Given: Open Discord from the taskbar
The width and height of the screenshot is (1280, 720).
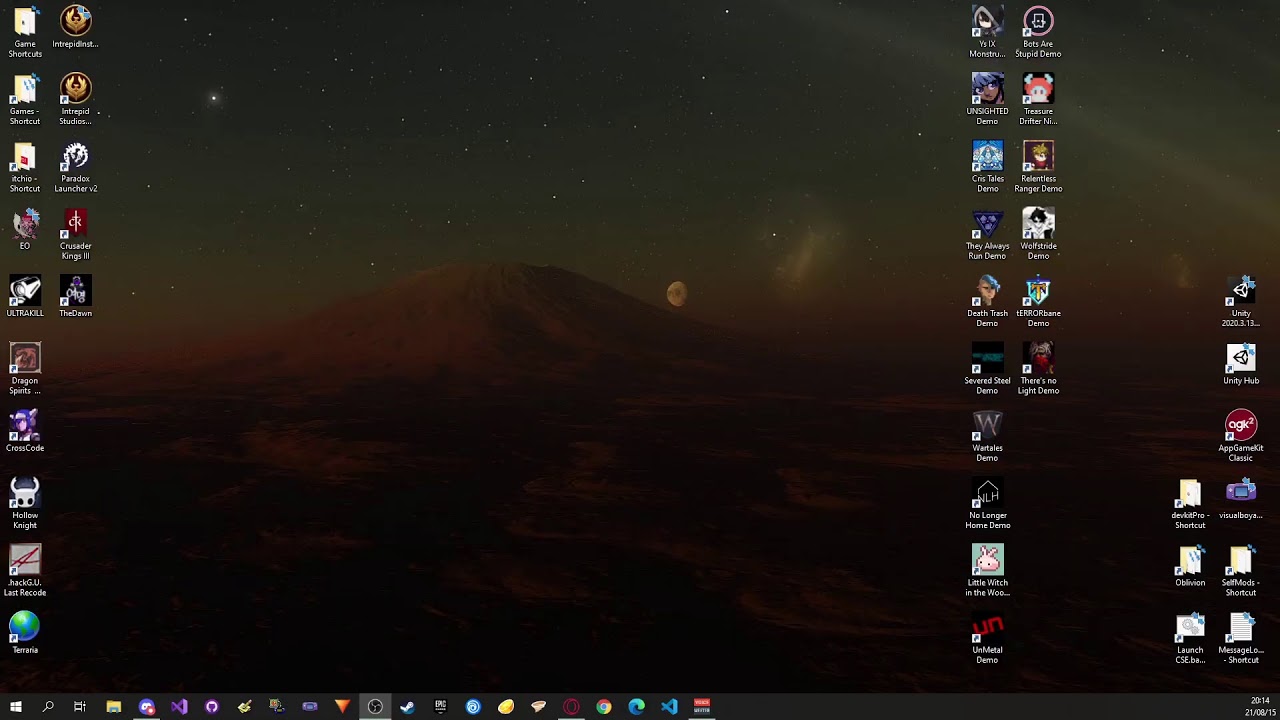Looking at the screenshot, I should click(147, 706).
